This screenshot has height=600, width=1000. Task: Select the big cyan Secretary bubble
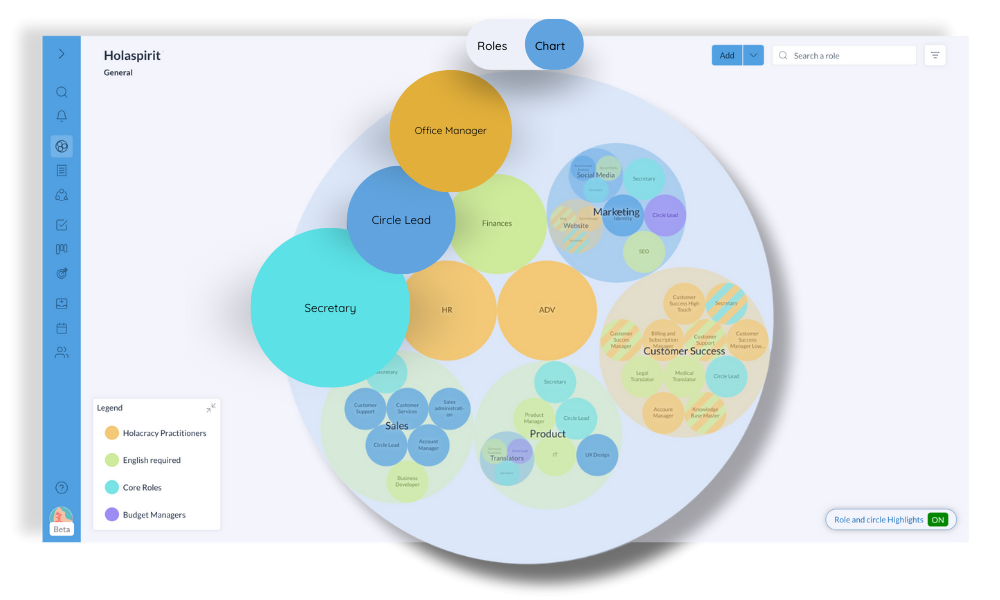330,308
